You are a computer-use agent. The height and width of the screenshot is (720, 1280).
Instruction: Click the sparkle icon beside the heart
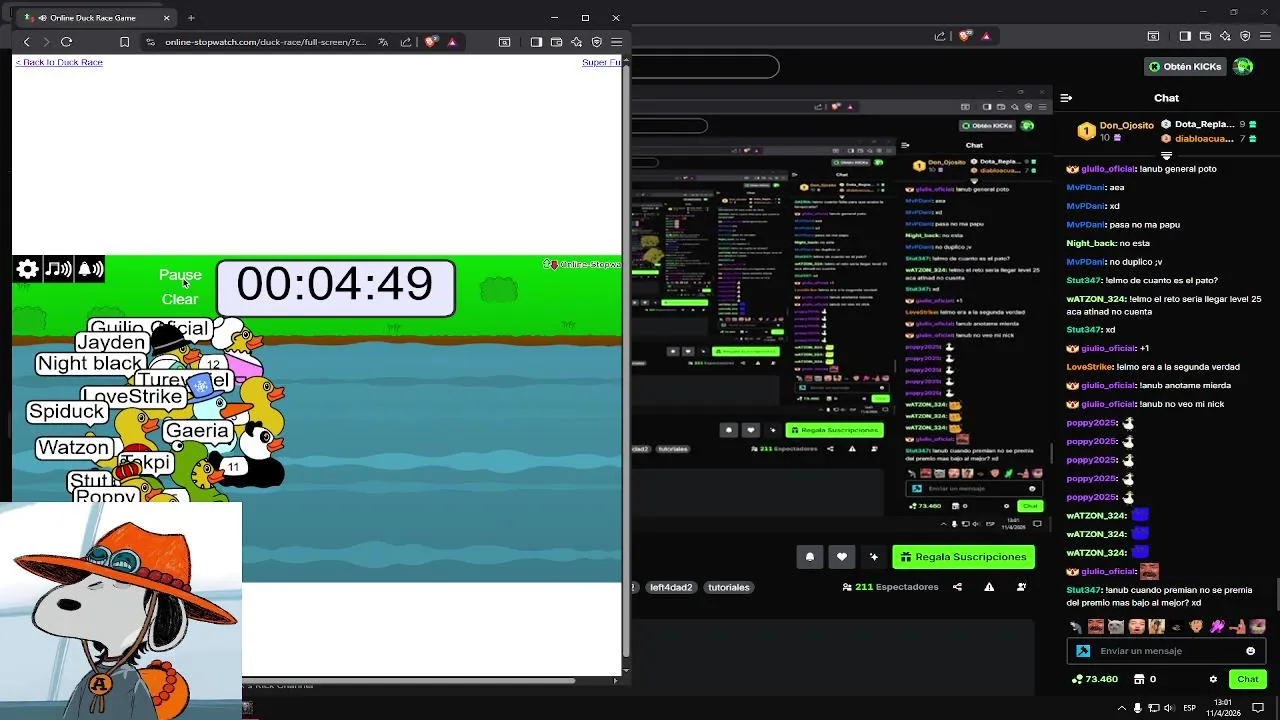click(874, 557)
